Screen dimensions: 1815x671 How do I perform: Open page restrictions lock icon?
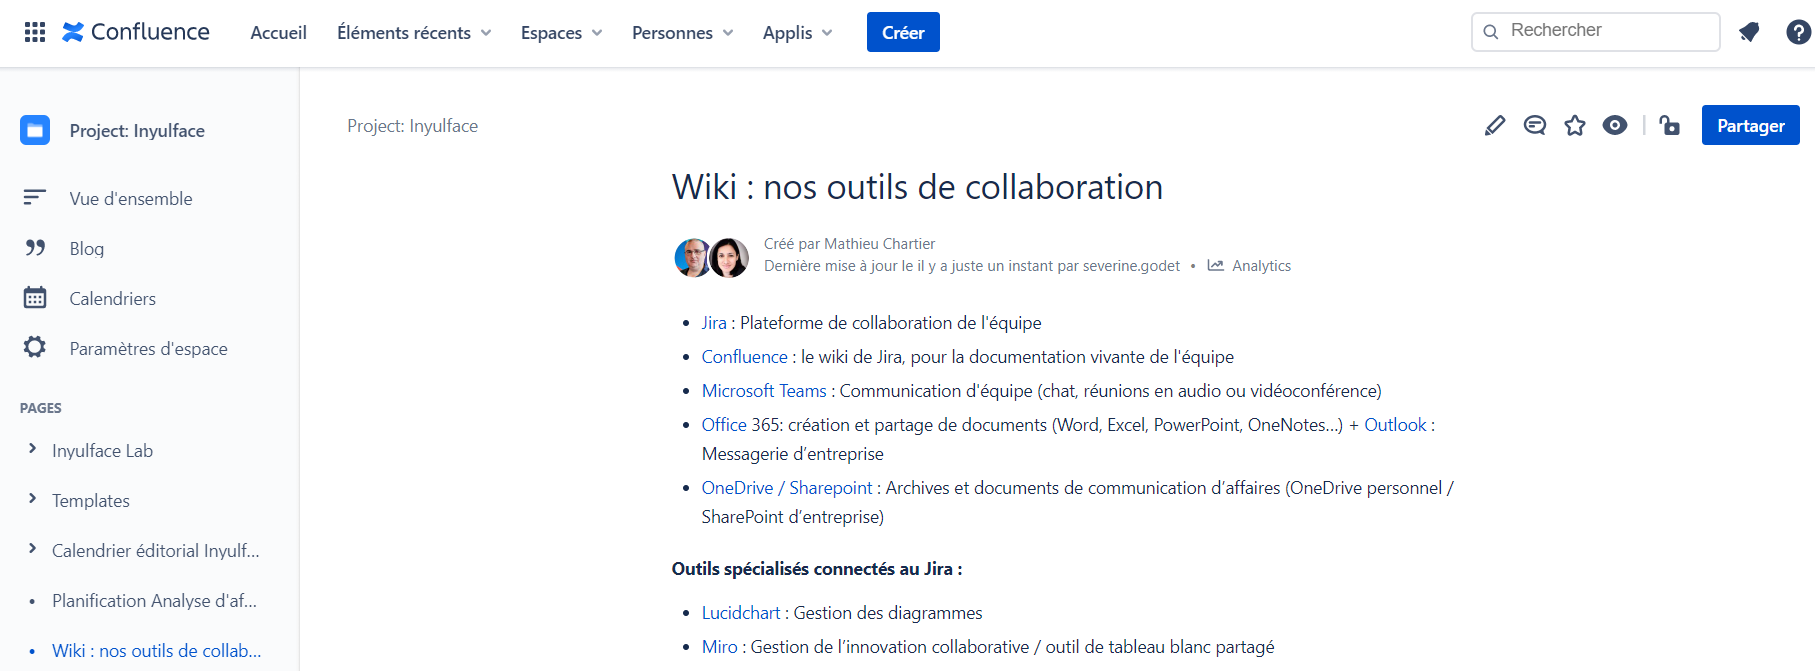pyautogui.click(x=1670, y=125)
